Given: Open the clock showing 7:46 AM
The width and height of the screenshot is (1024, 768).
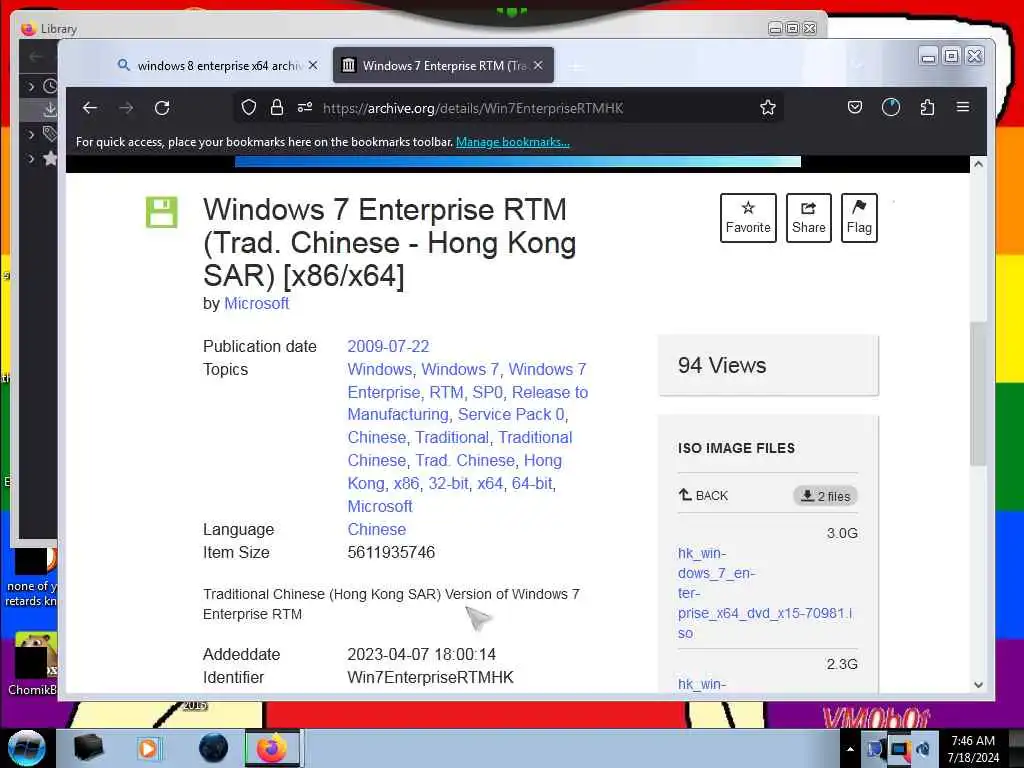Looking at the screenshot, I should point(973,749).
